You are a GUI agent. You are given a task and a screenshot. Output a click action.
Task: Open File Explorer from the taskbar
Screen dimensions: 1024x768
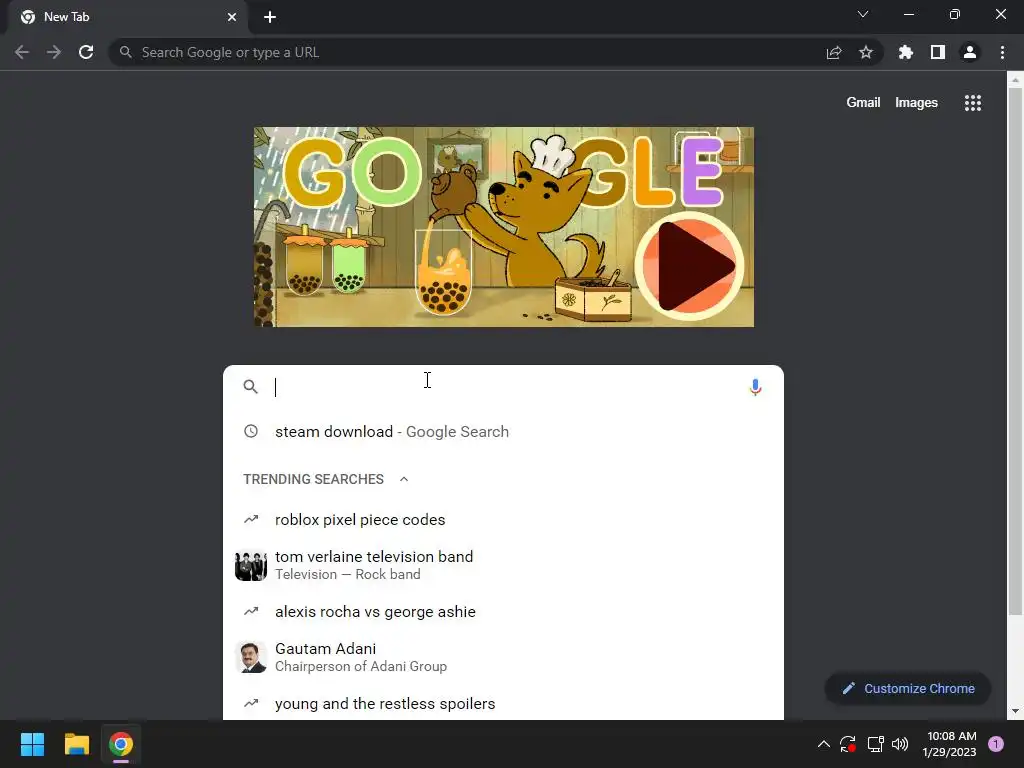(77, 744)
